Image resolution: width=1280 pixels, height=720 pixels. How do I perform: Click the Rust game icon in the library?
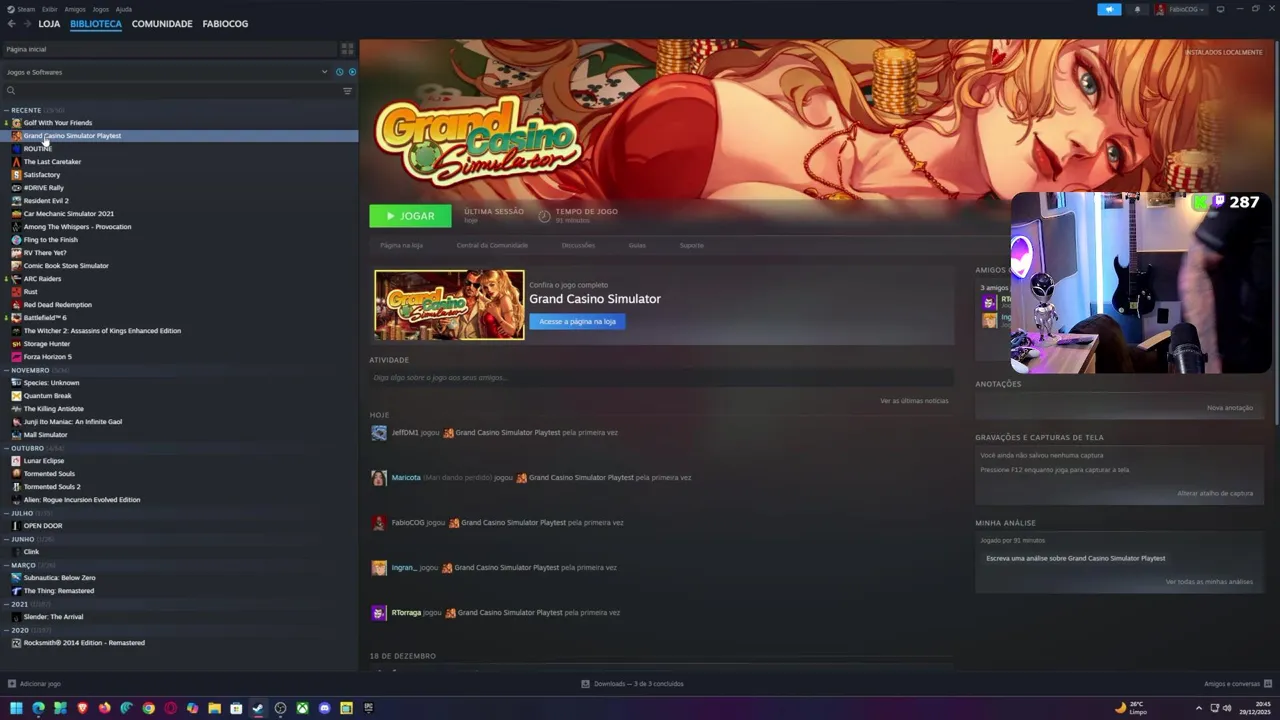(x=16, y=292)
